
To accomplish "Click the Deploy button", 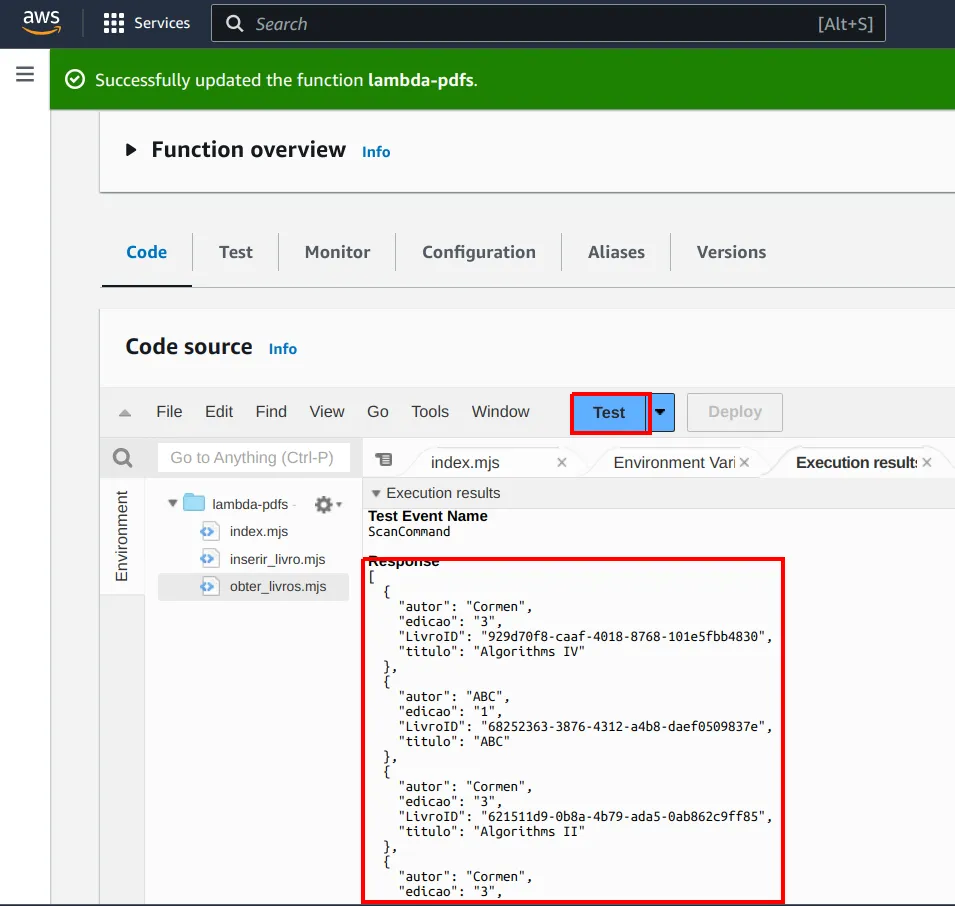I will click(735, 412).
